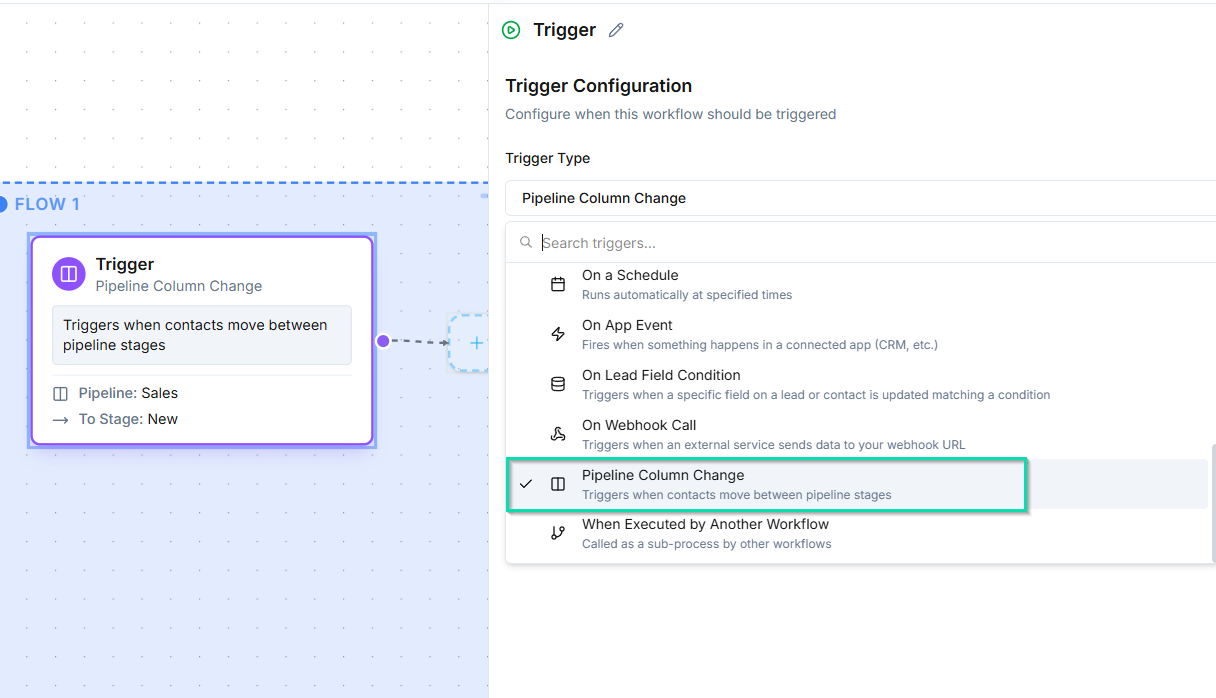Choose When Executed by Another Workflow
This screenshot has height=698, width=1216.
[706, 534]
